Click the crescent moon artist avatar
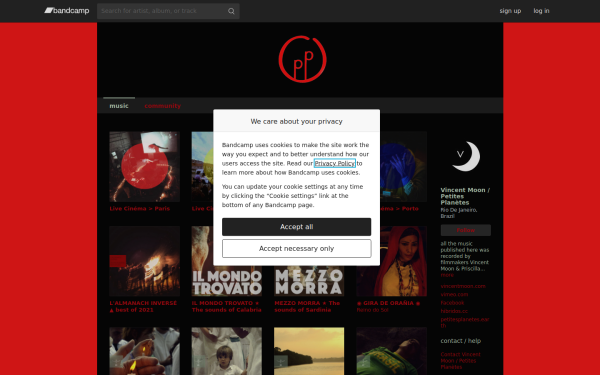This screenshot has width=600, height=375. 466,157
